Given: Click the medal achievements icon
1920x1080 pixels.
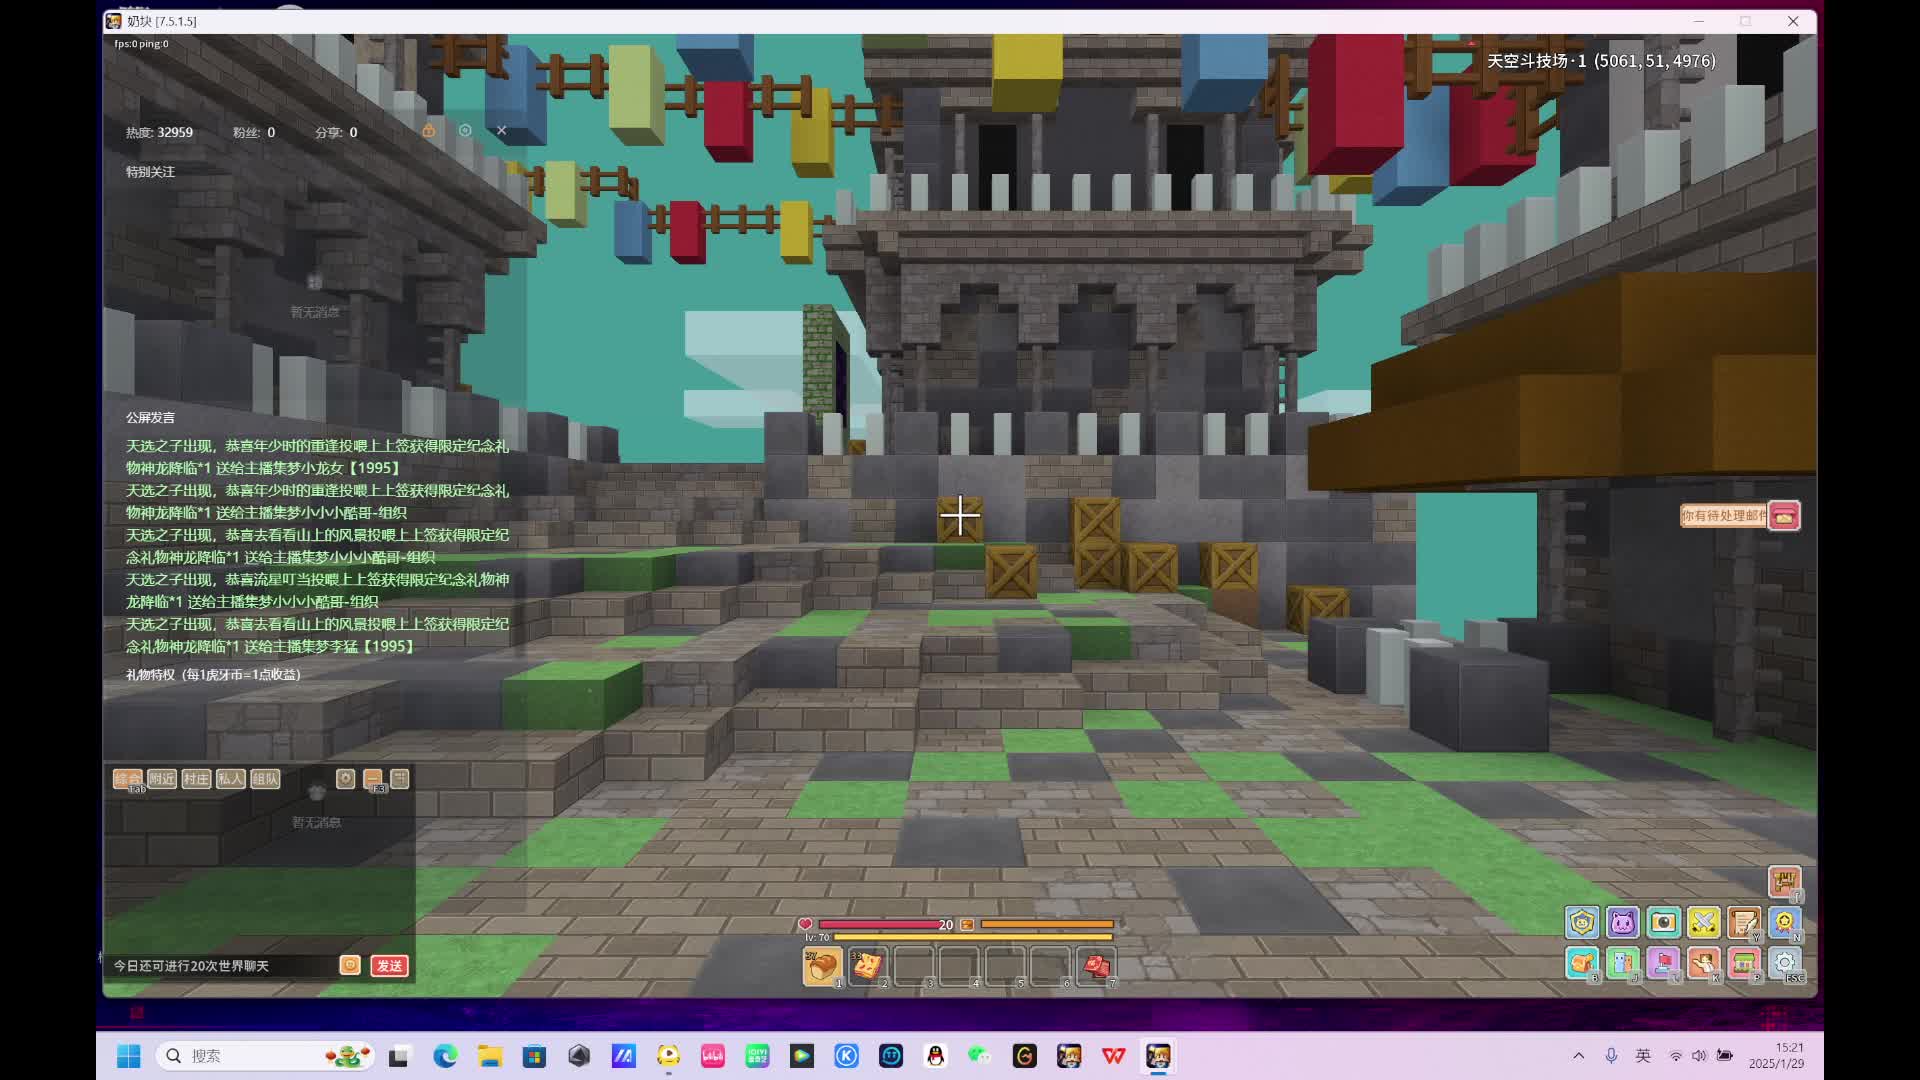Looking at the screenshot, I should pos(1785,922).
